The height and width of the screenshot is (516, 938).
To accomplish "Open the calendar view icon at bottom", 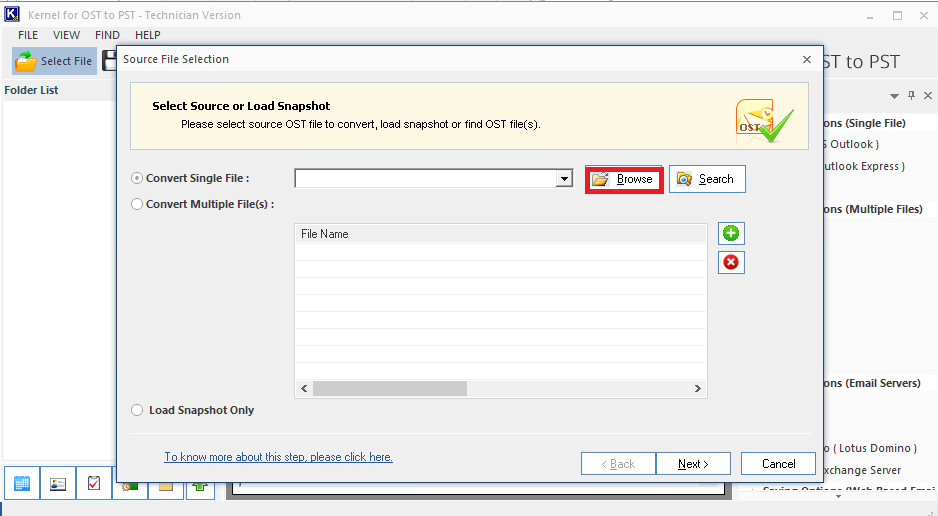I will (22, 483).
